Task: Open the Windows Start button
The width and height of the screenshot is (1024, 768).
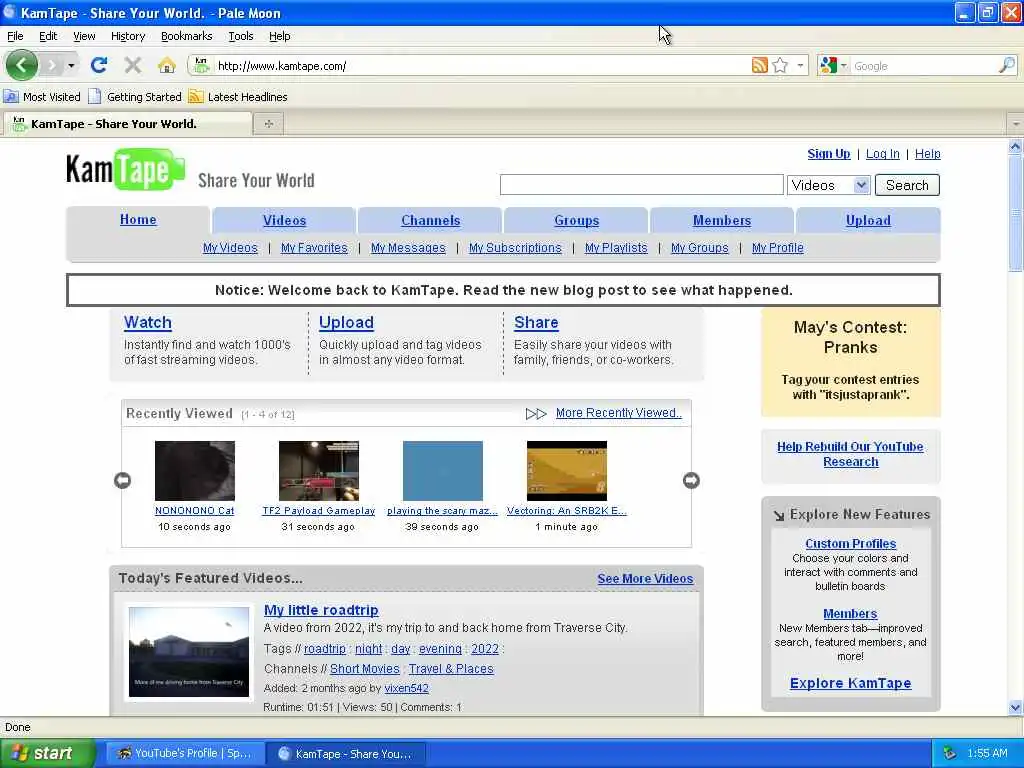Action: coord(46,753)
